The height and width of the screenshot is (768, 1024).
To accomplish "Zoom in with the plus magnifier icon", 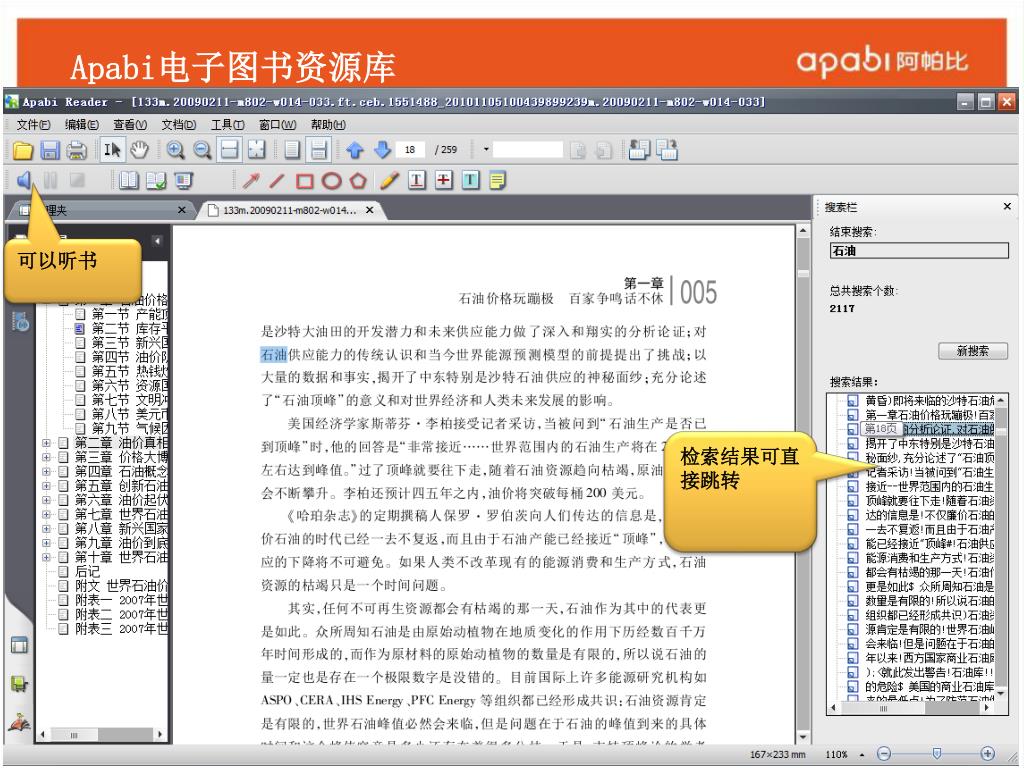I will (x=175, y=150).
